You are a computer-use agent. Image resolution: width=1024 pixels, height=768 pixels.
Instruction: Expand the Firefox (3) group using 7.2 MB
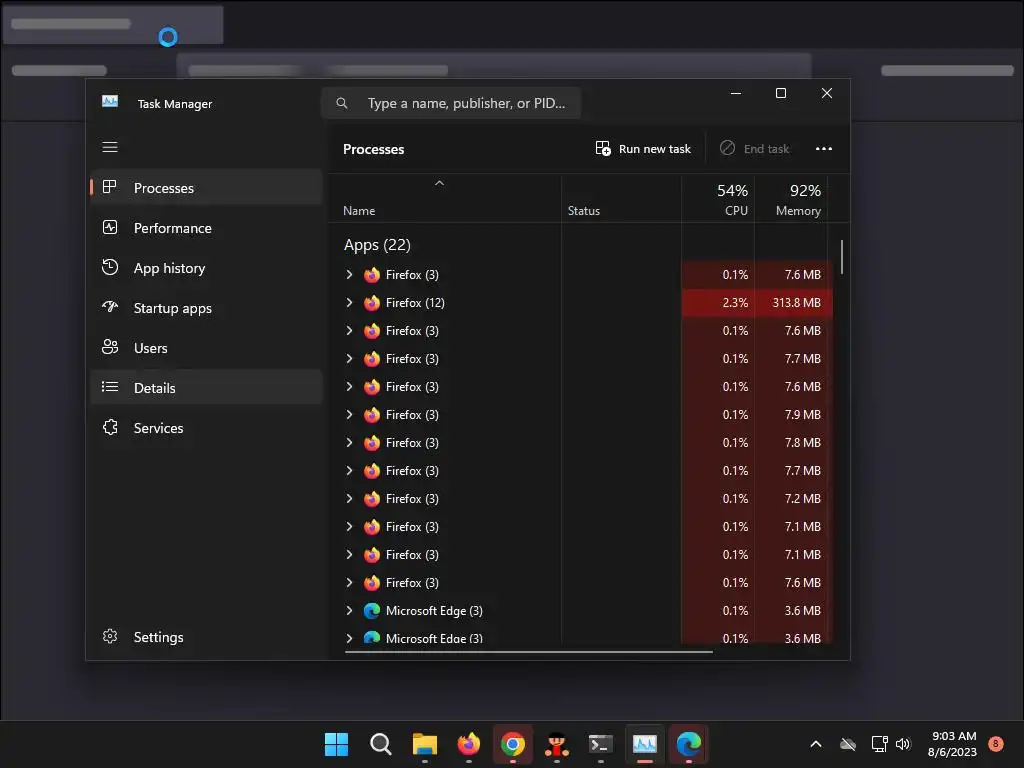[x=349, y=498]
